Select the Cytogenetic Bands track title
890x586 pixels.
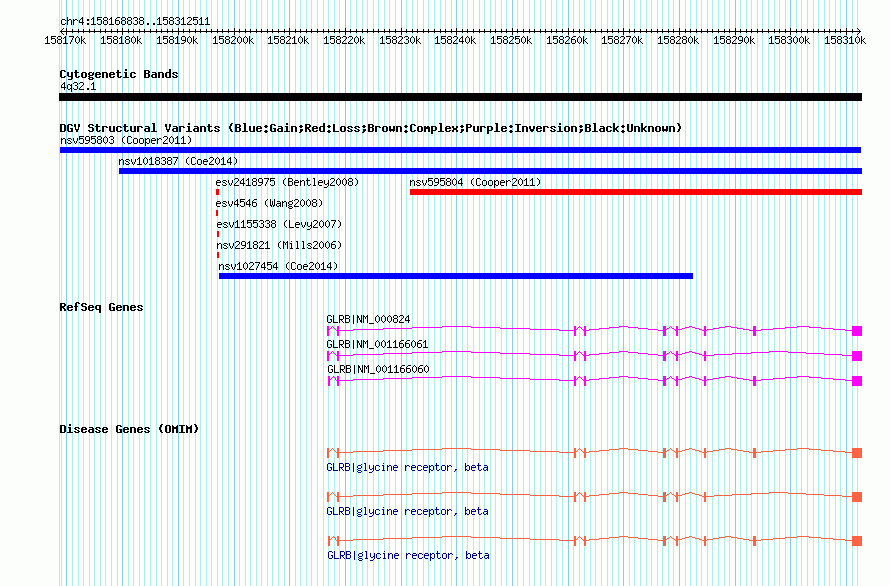point(119,74)
